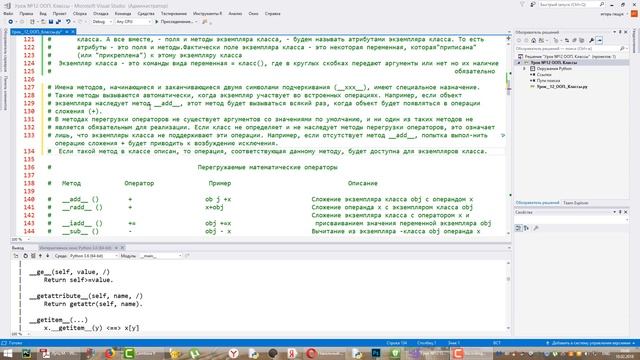Open the Windows Start button
Viewport: 640px width, 360px height.
[7, 353]
